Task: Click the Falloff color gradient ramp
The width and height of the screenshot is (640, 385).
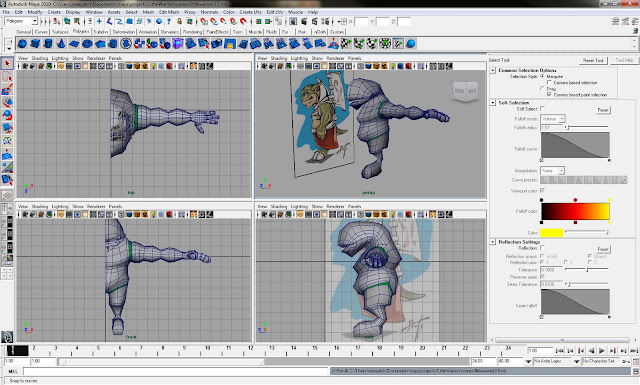Action: (x=575, y=211)
